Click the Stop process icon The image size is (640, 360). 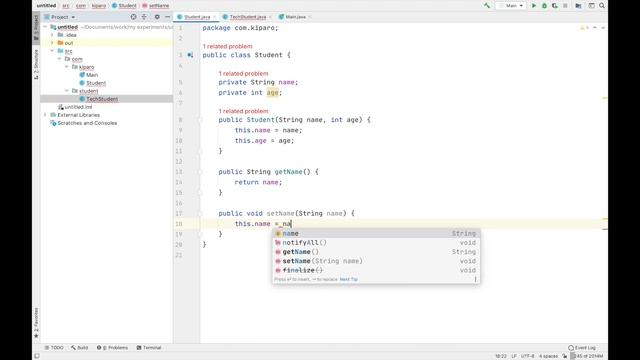565,6
